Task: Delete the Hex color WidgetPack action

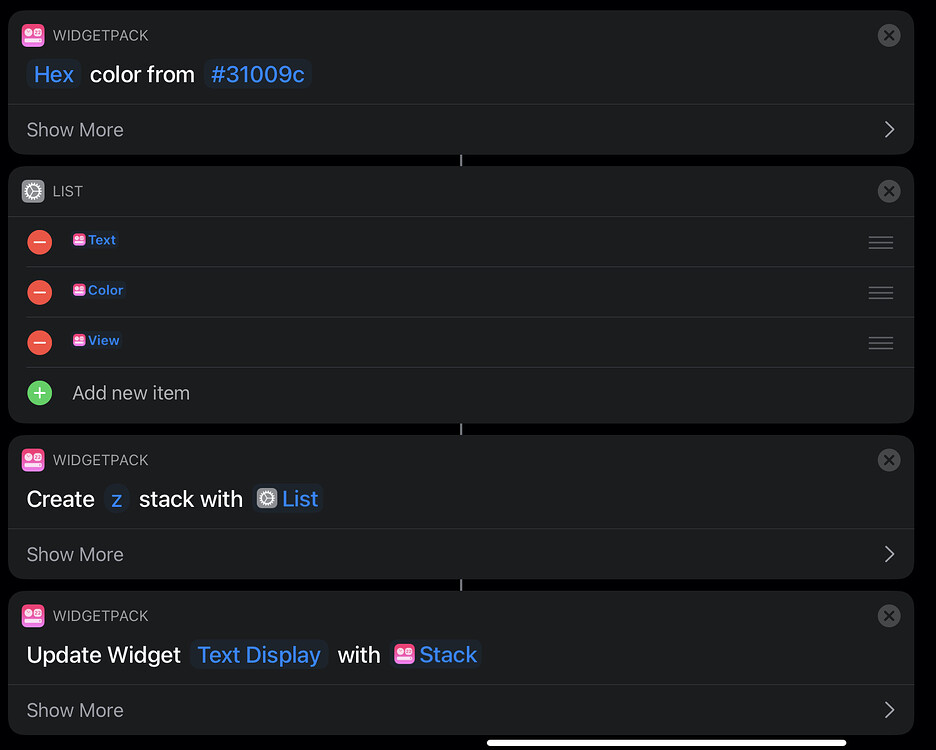Action: pyautogui.click(x=889, y=35)
